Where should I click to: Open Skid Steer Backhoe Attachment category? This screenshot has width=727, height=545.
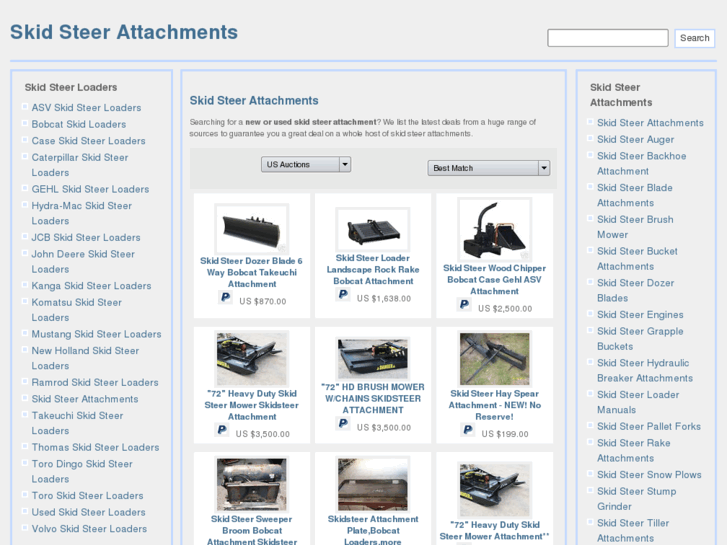tap(642, 164)
